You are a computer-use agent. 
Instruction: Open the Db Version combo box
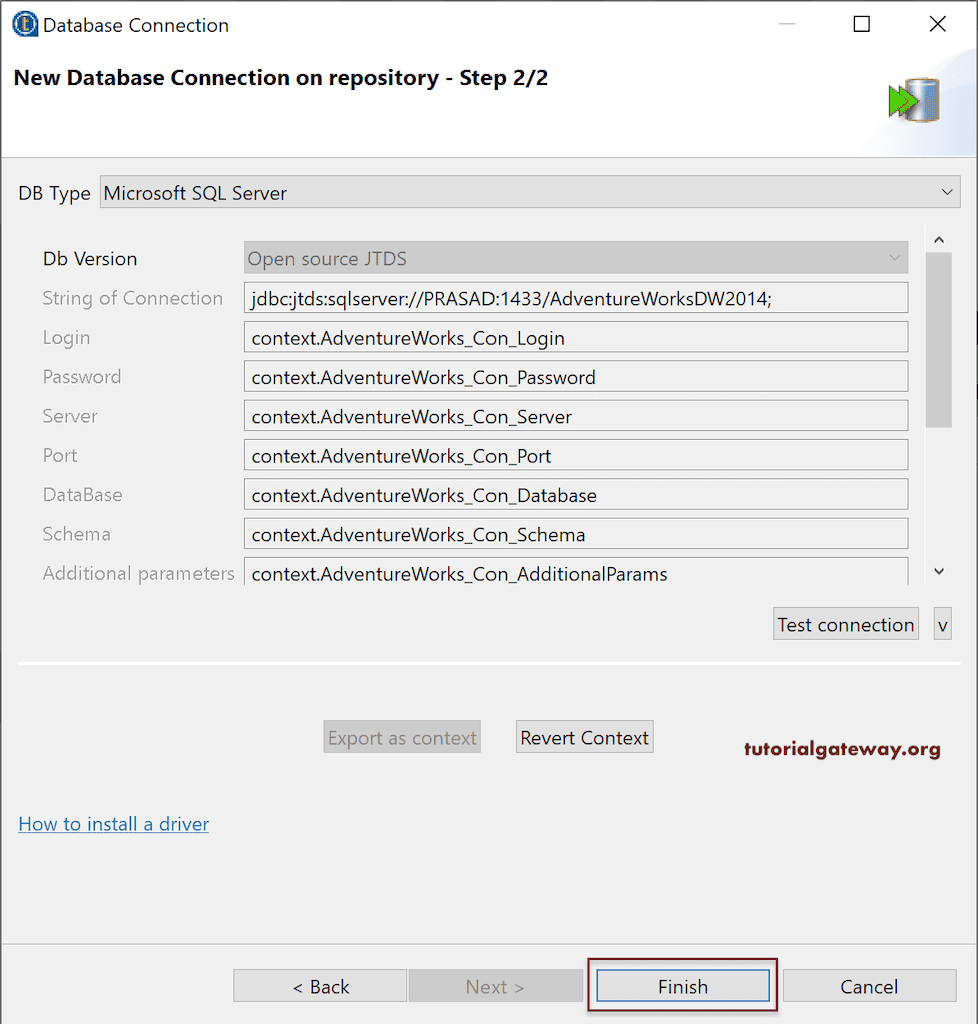pos(576,258)
